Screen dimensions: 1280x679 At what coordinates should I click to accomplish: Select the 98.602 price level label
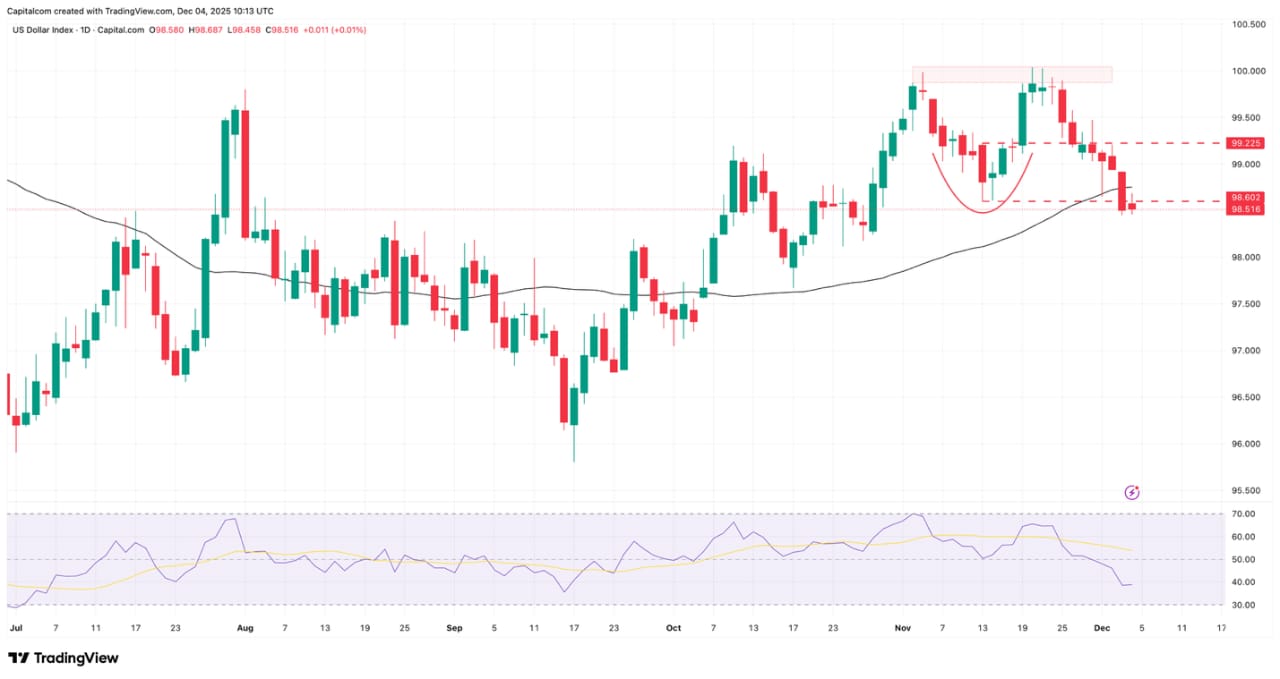1246,198
